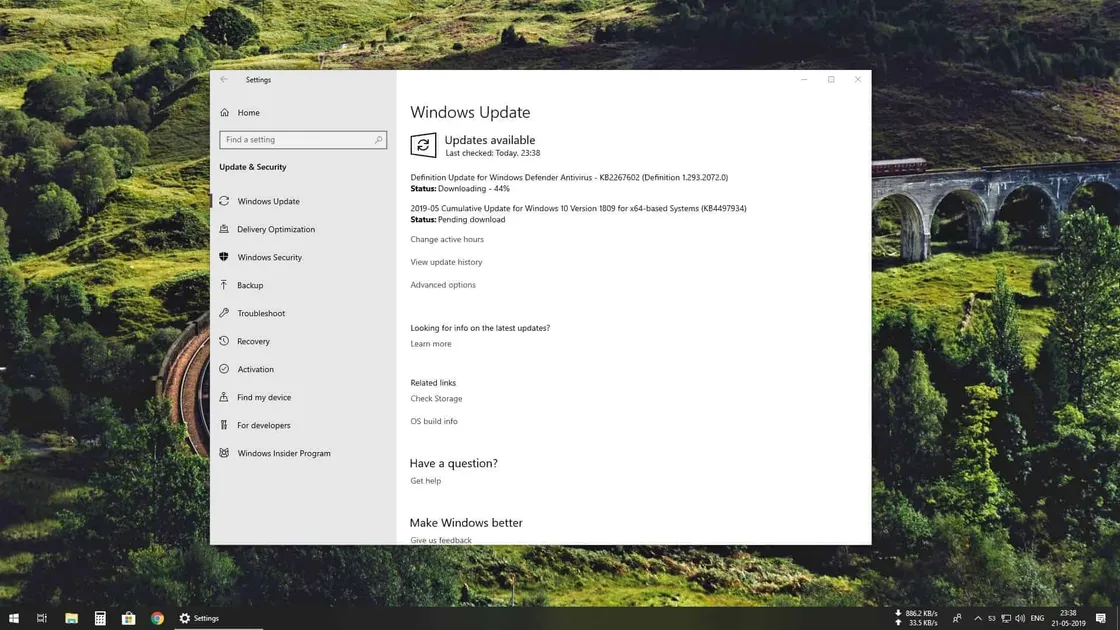Open the Calculator from the taskbar
Screen dimensions: 1120x630
[100, 618]
